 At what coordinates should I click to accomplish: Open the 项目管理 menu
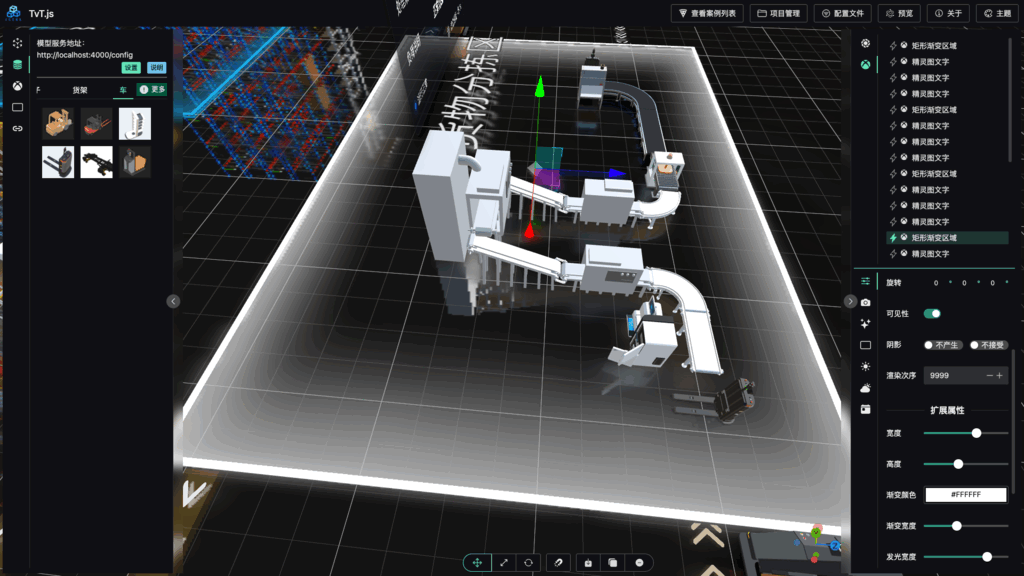778,14
